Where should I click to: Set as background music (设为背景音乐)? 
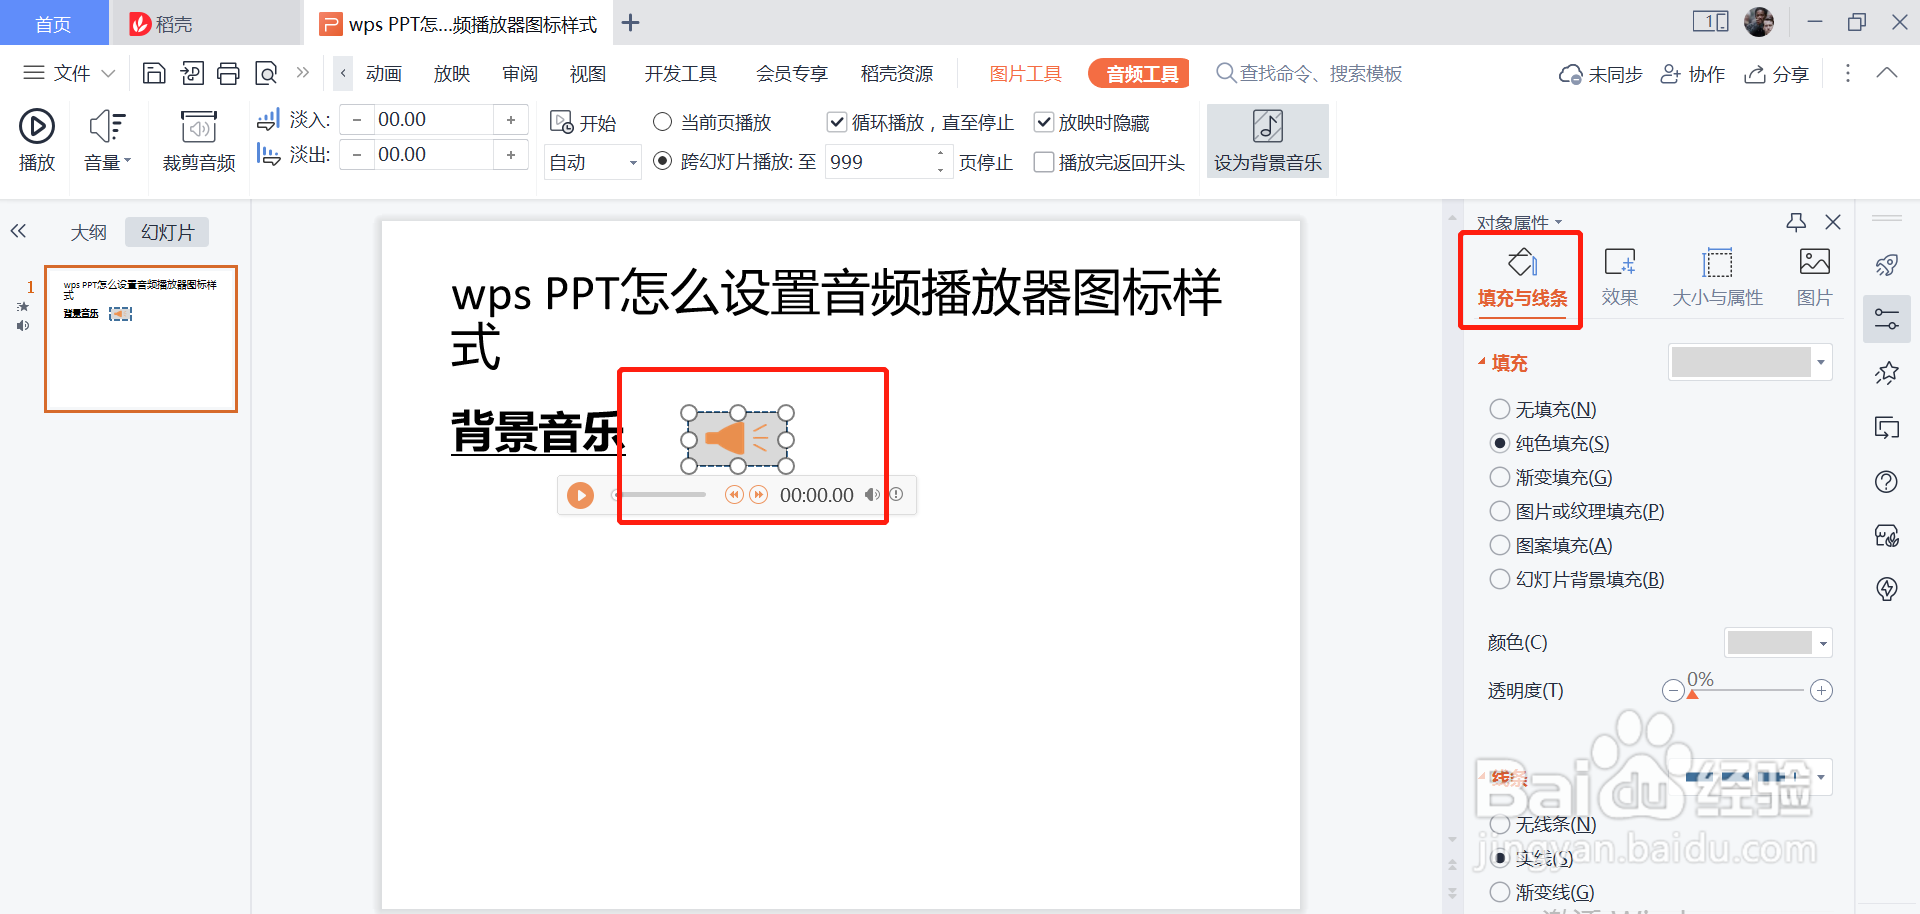(1267, 141)
